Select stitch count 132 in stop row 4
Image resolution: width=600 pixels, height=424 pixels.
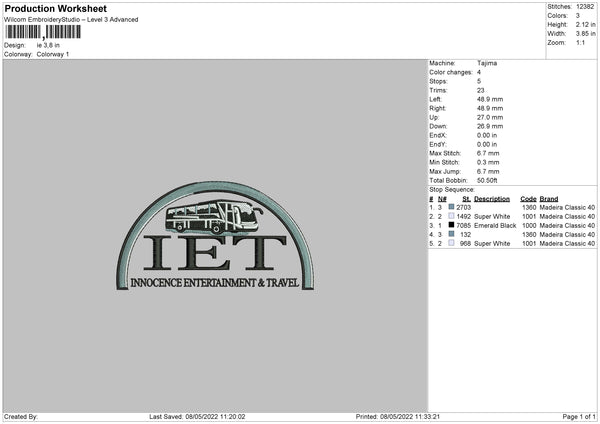tap(465, 235)
